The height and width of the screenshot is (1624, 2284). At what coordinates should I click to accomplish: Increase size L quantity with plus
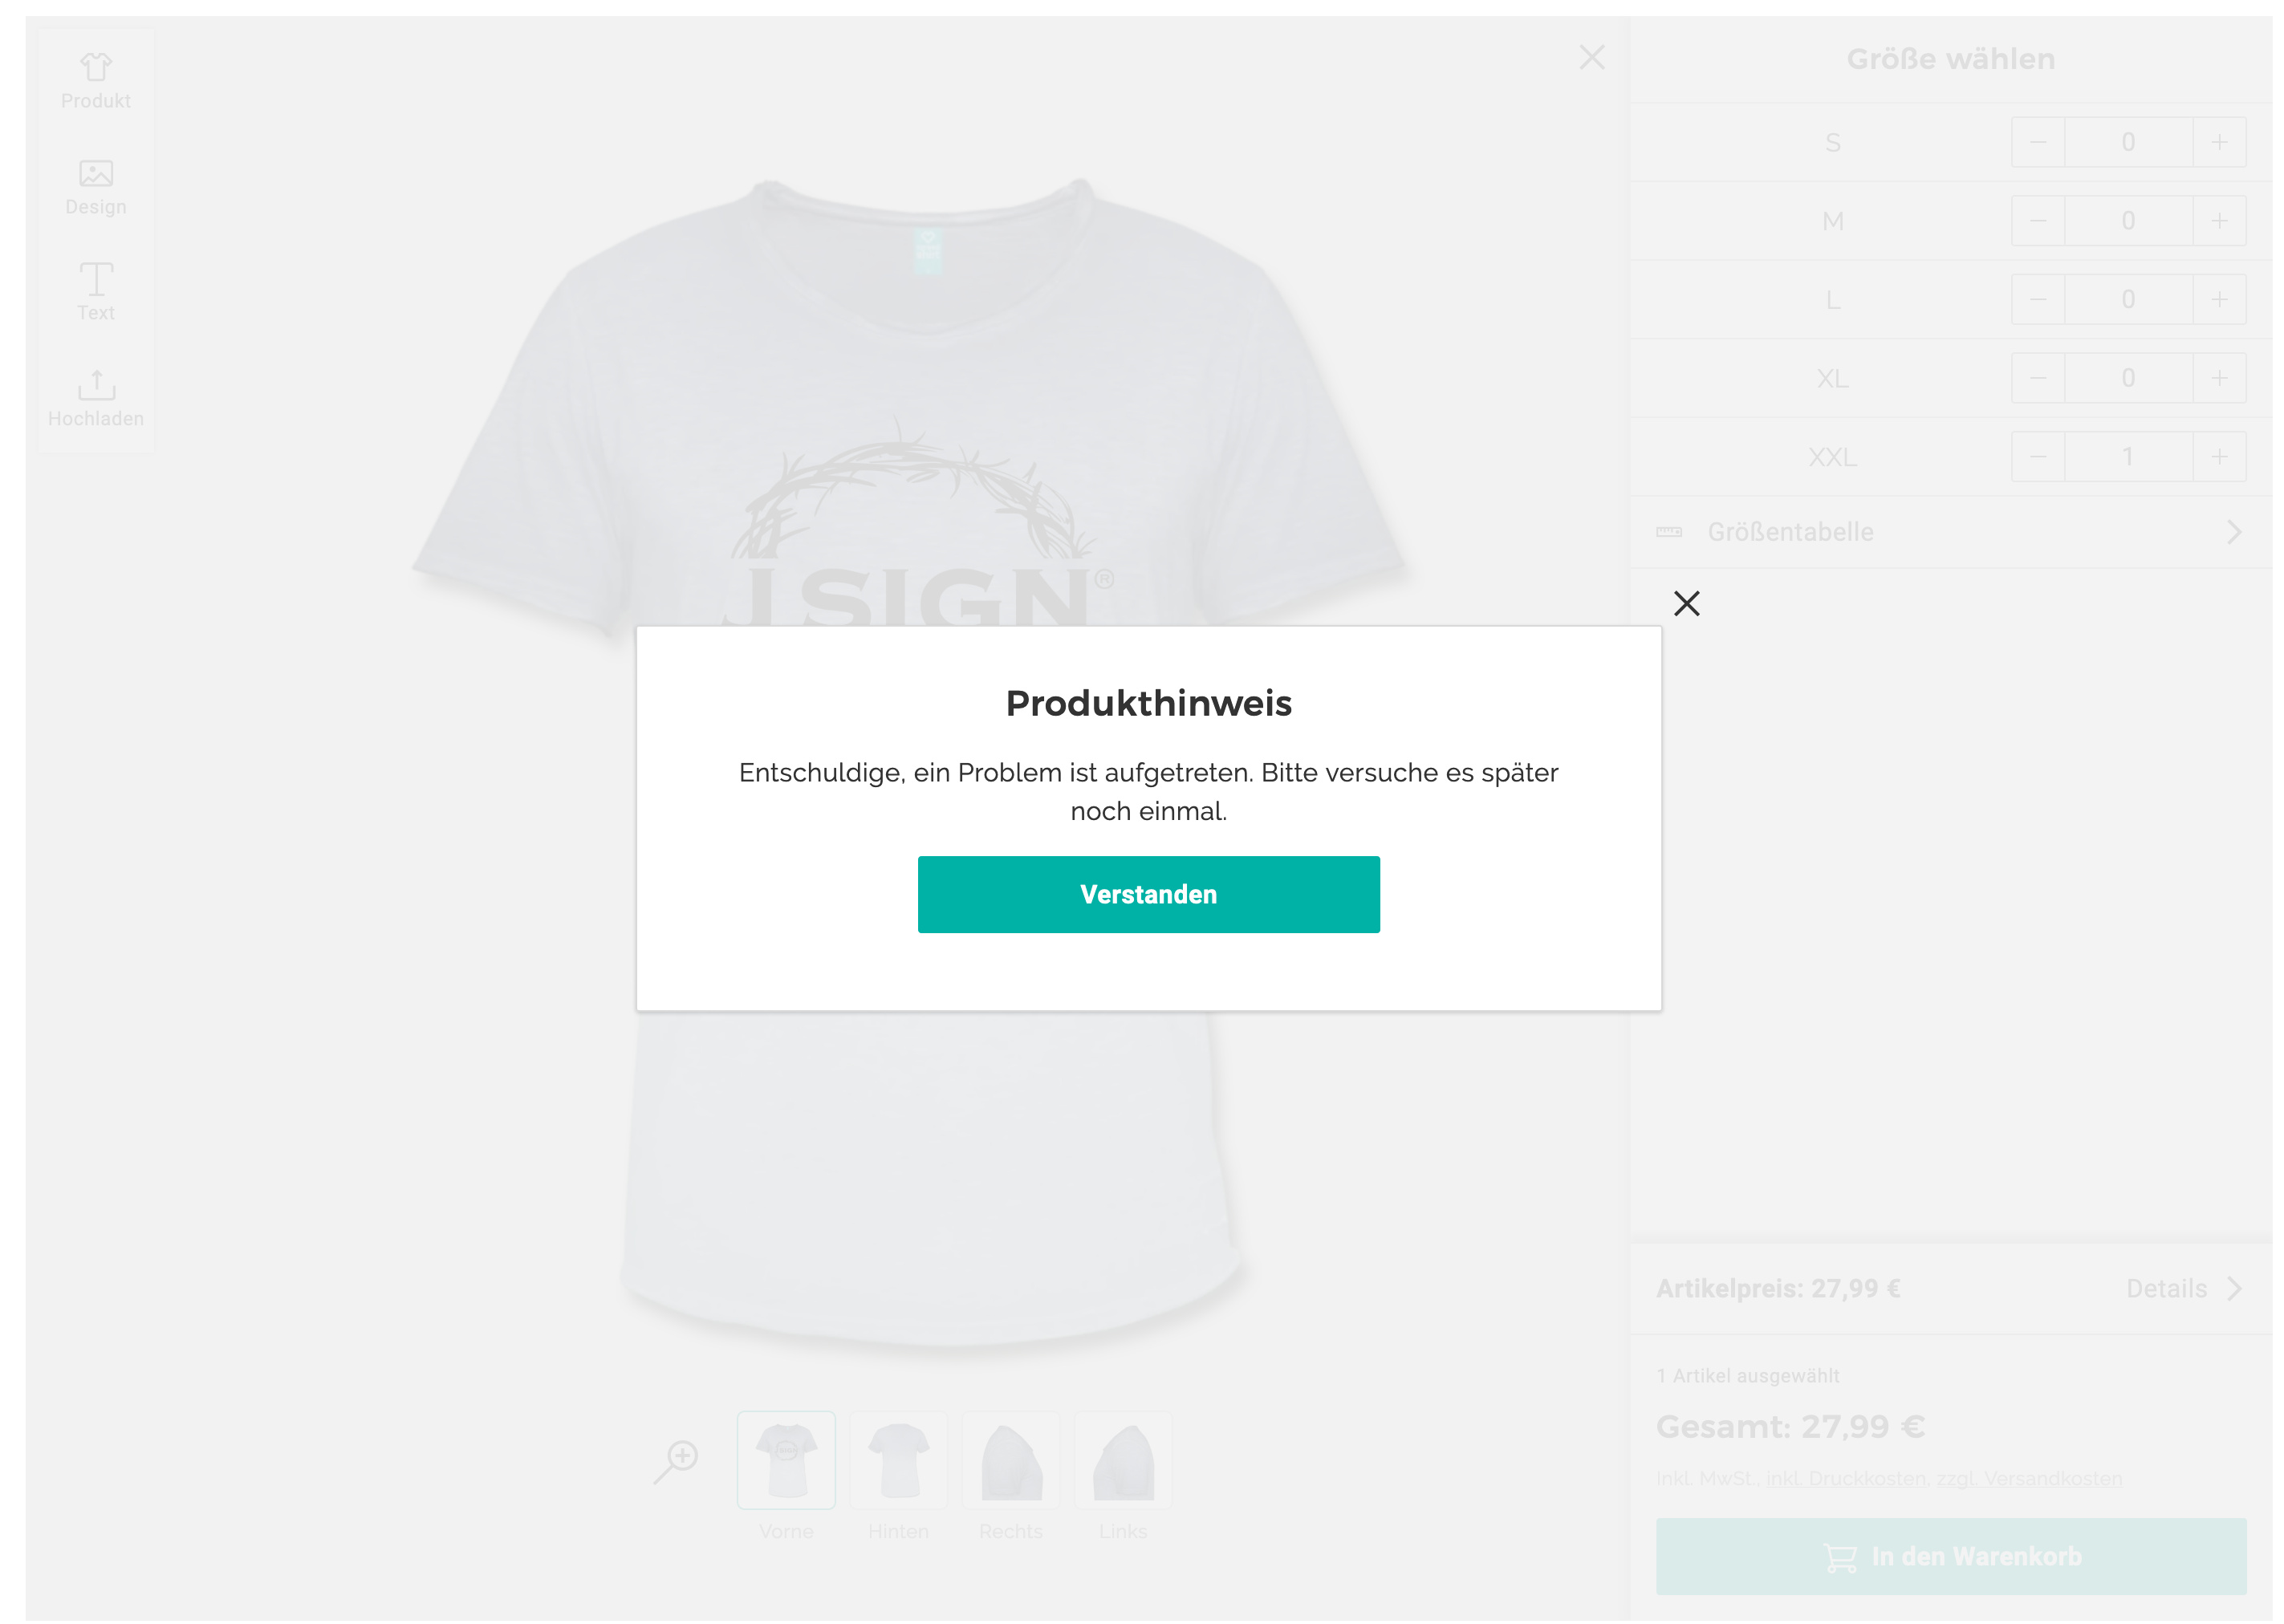pyautogui.click(x=2218, y=299)
